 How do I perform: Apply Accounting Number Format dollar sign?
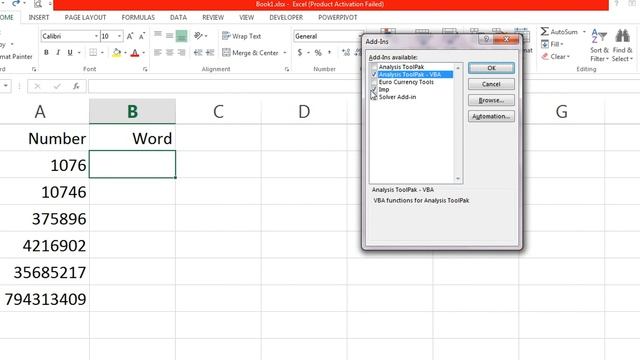coord(300,53)
